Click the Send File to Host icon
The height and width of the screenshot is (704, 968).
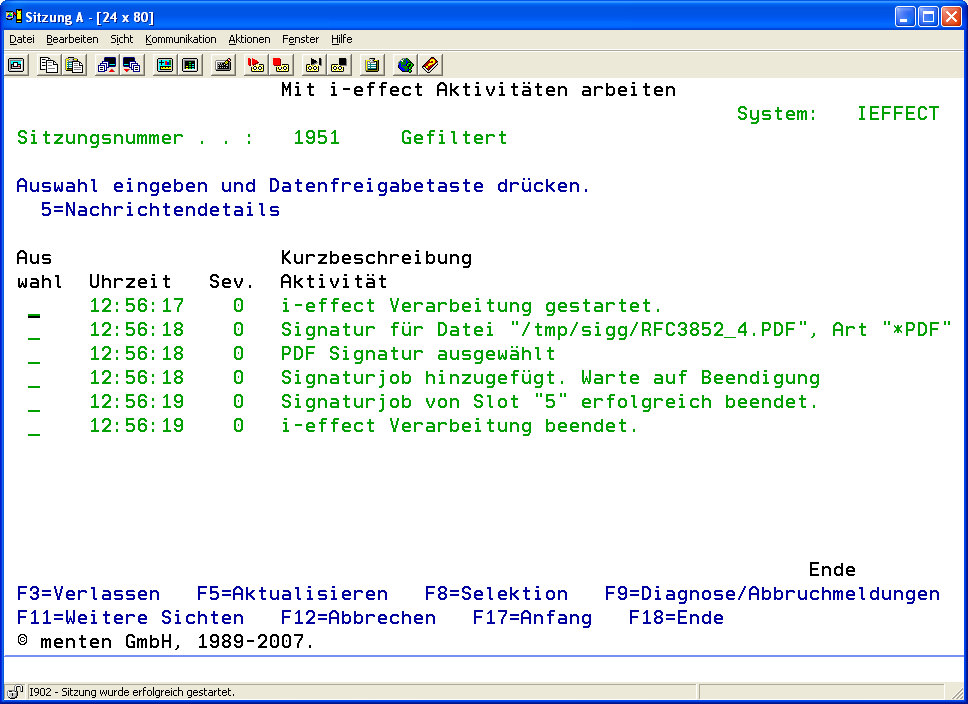pyautogui.click(x=106, y=65)
